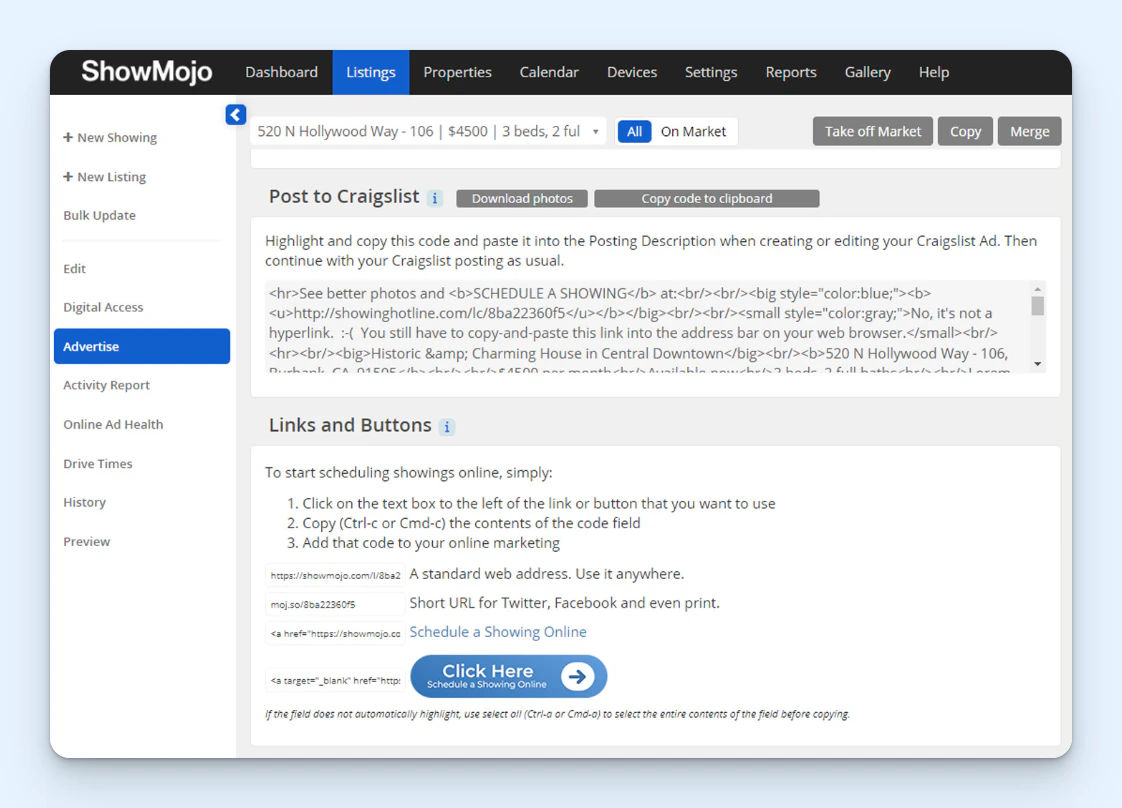The height and width of the screenshot is (808, 1122).
Task: Open Online Ad Health in sidebar
Action: point(113,424)
